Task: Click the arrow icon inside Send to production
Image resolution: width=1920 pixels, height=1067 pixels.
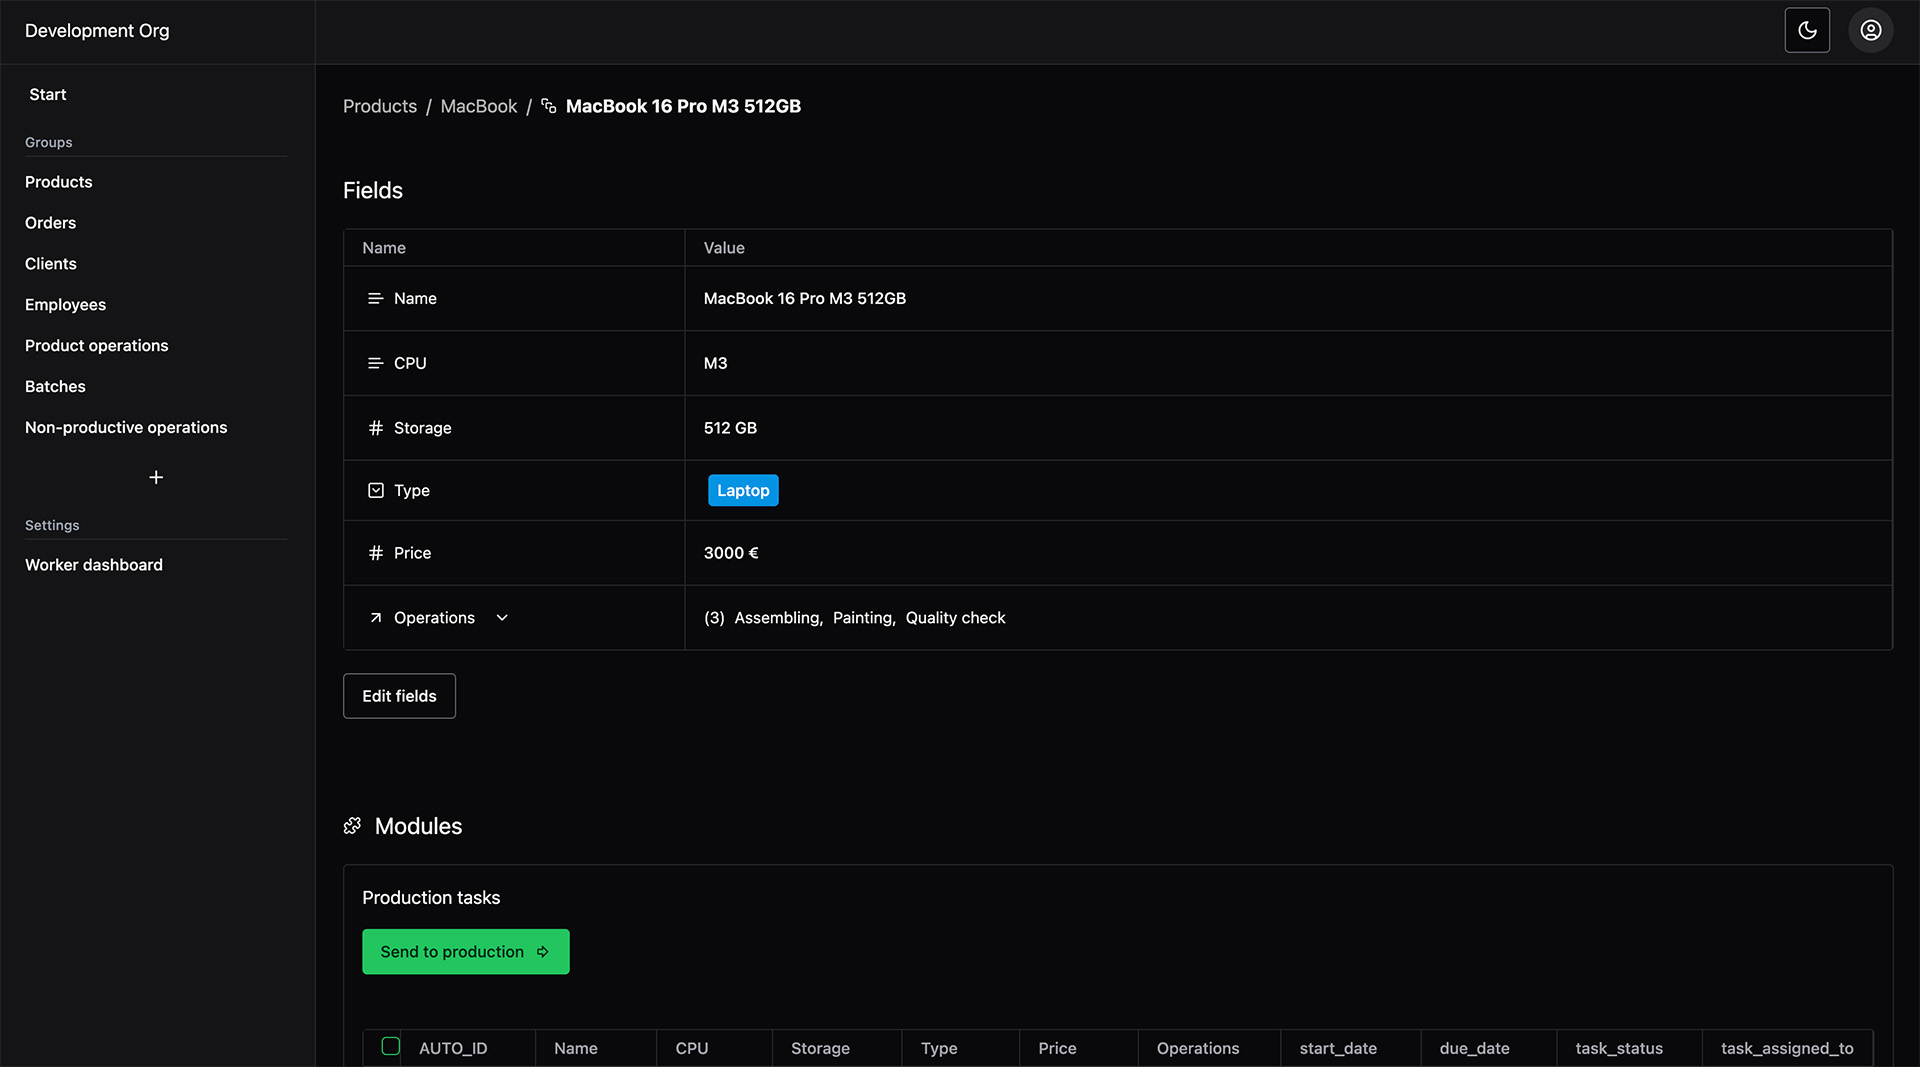Action: 543,952
